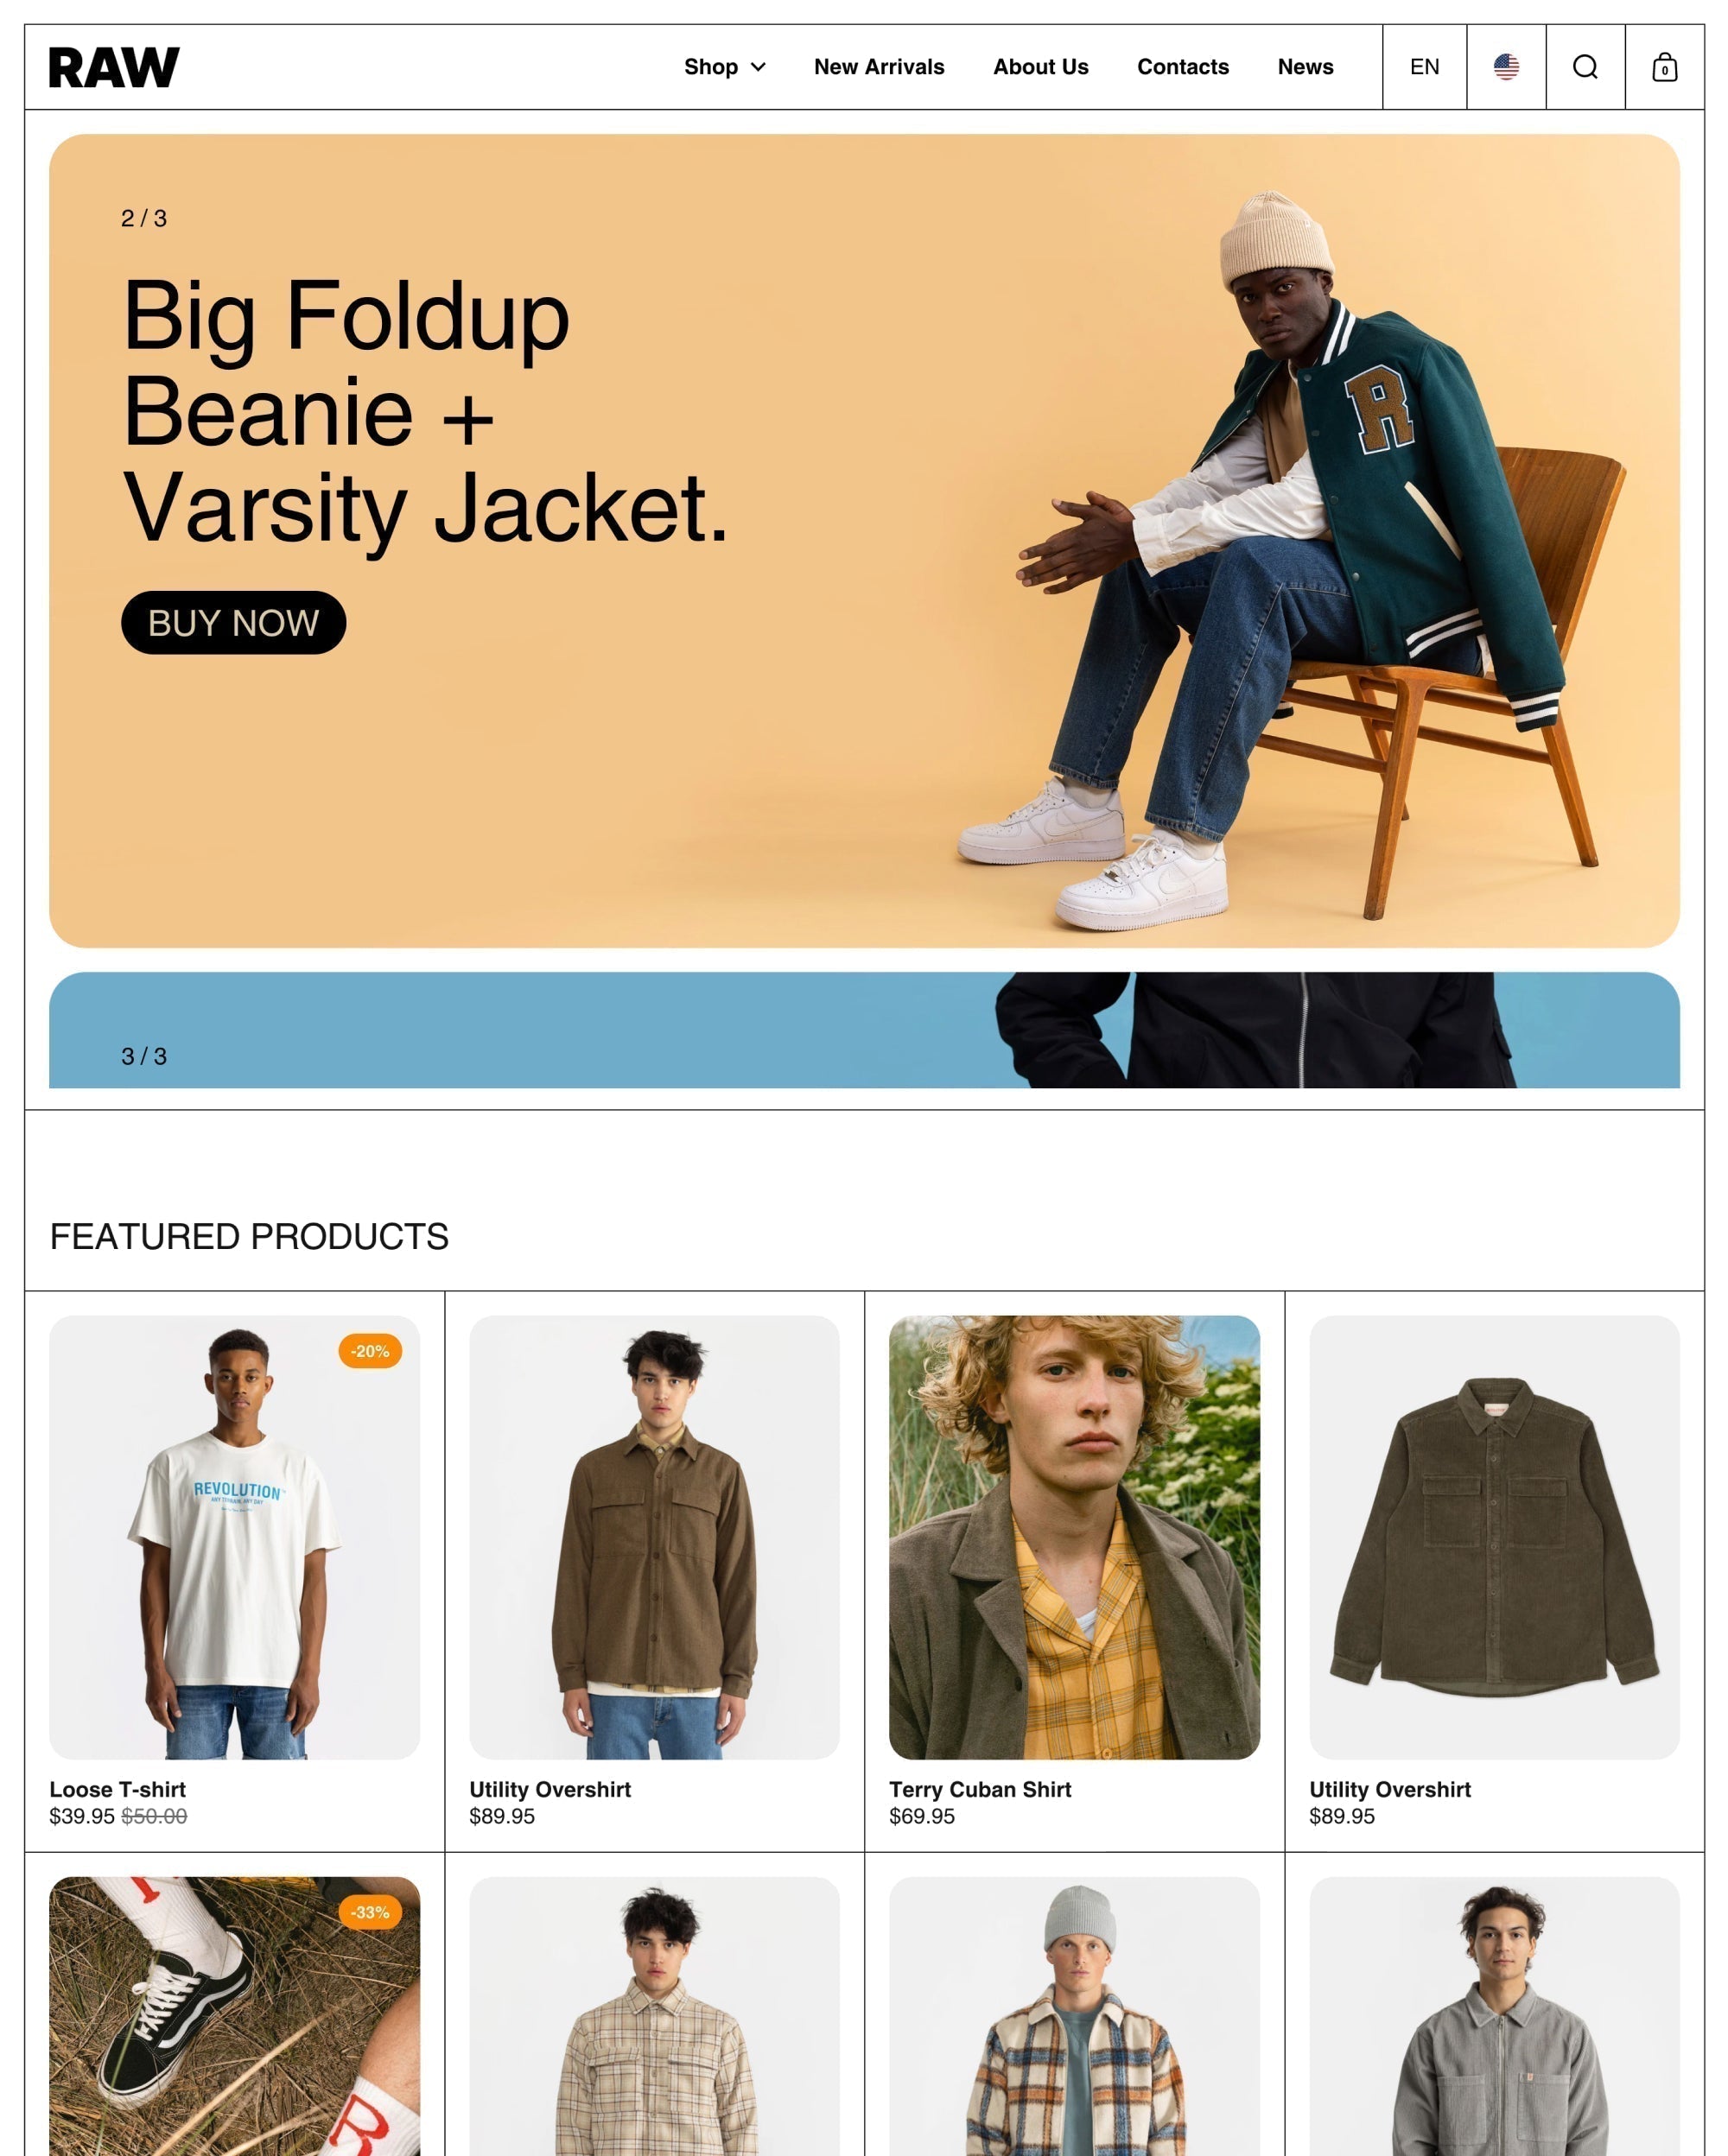Viewport: 1728px width, 2156px height.
Task: Expand the Shop navigation dropdown
Action: tap(725, 67)
